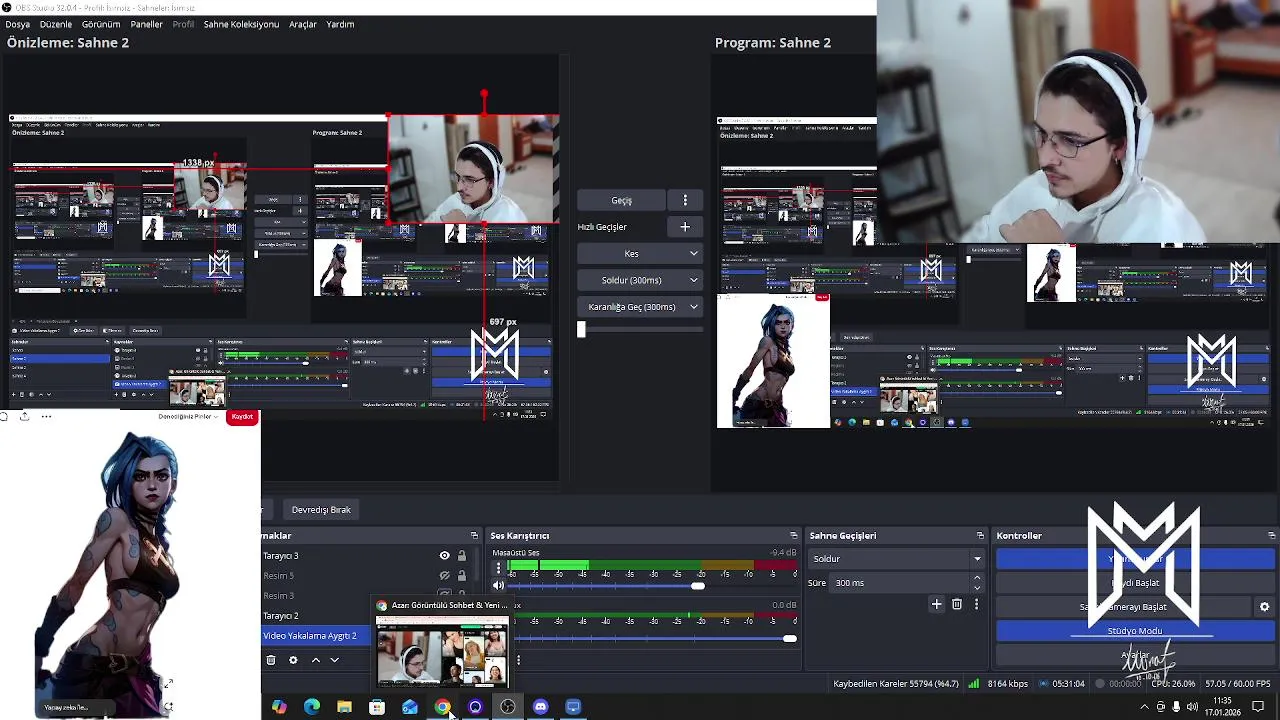Open the Görünüm menu
Image resolution: width=1280 pixels, height=720 pixels.
tap(101, 24)
